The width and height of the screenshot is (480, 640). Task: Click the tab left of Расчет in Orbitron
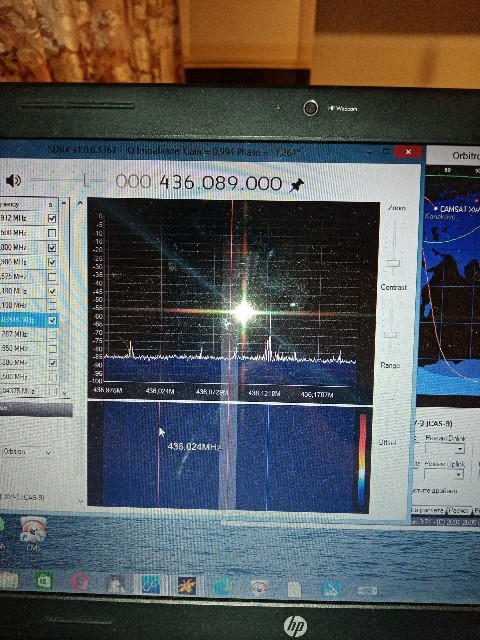tap(427, 510)
